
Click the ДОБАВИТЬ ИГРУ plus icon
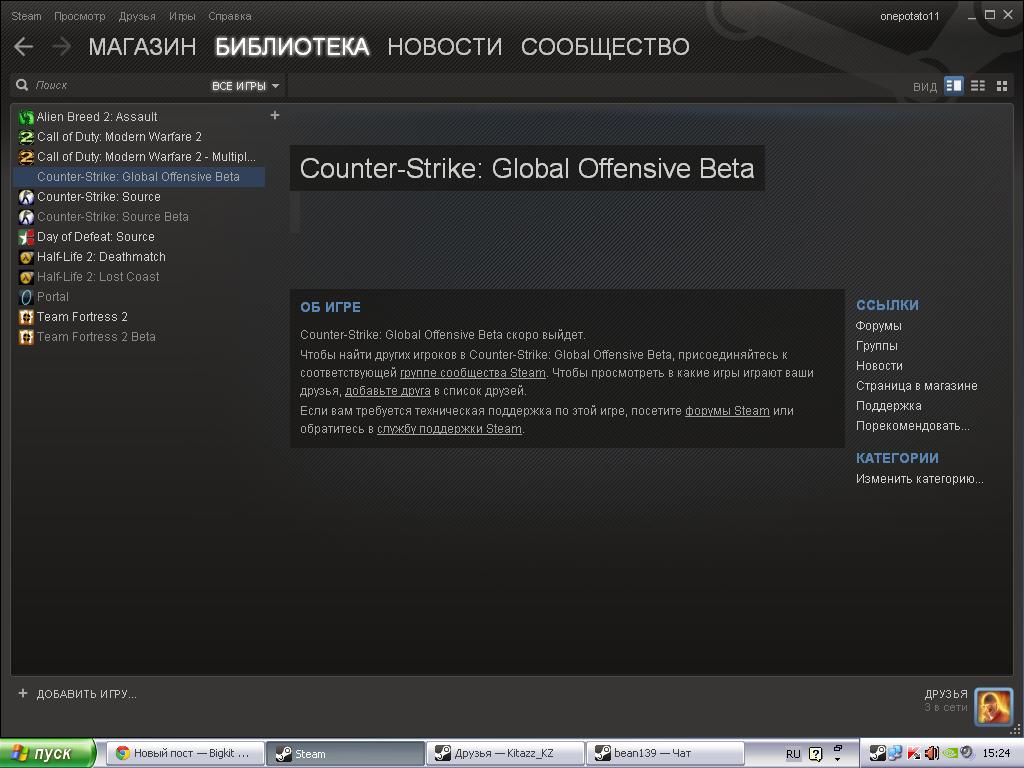[23, 693]
